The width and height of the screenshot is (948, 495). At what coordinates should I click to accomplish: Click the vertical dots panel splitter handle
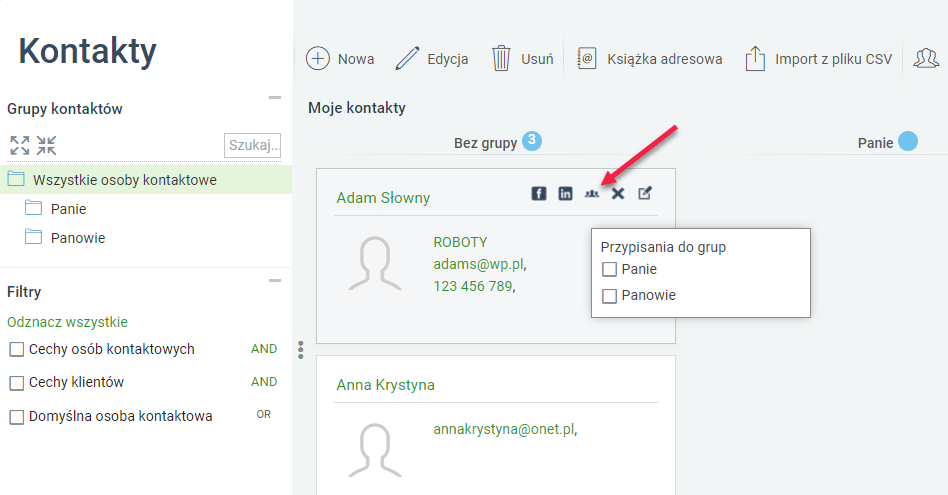300,350
